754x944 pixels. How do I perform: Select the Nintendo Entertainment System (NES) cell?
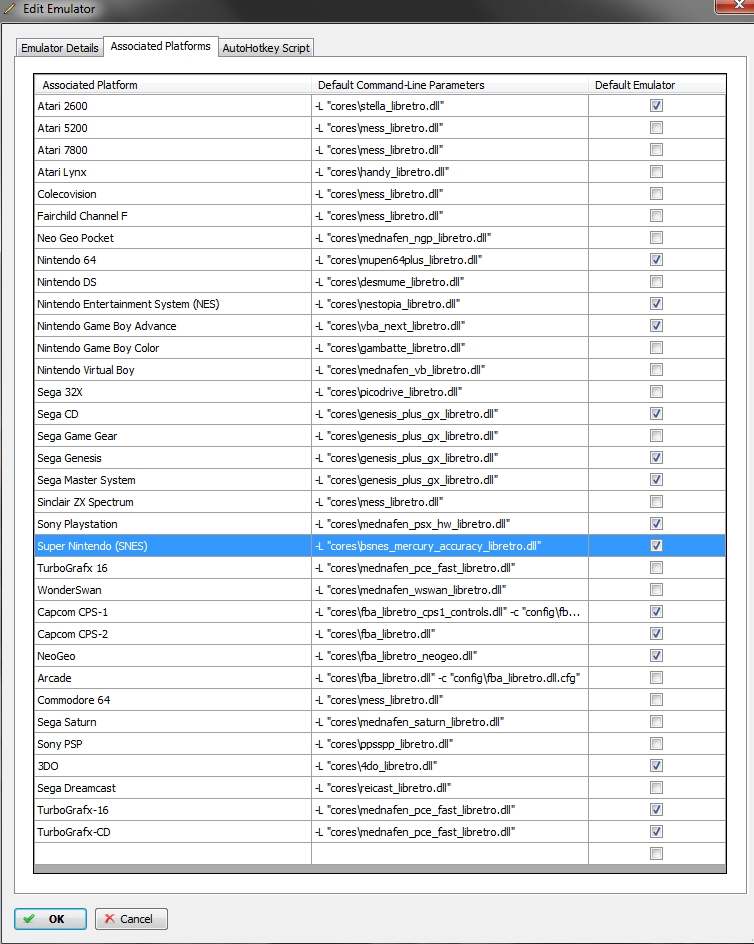[x=173, y=304]
